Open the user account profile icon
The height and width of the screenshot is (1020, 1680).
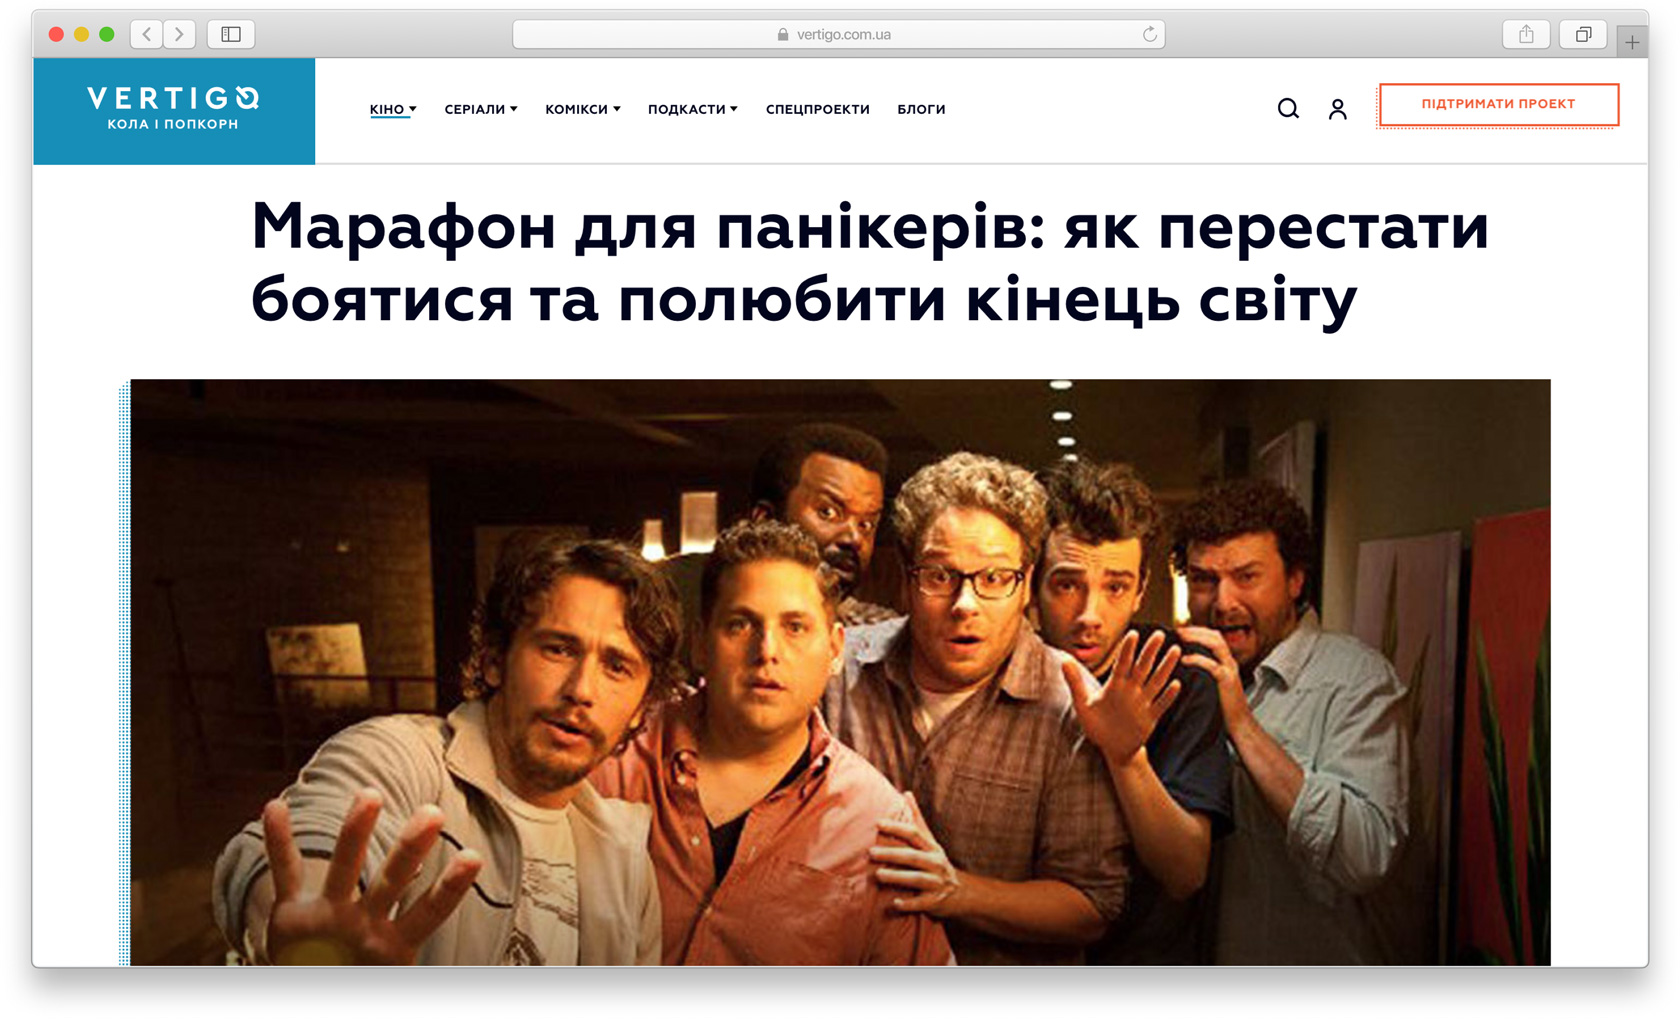click(1337, 109)
